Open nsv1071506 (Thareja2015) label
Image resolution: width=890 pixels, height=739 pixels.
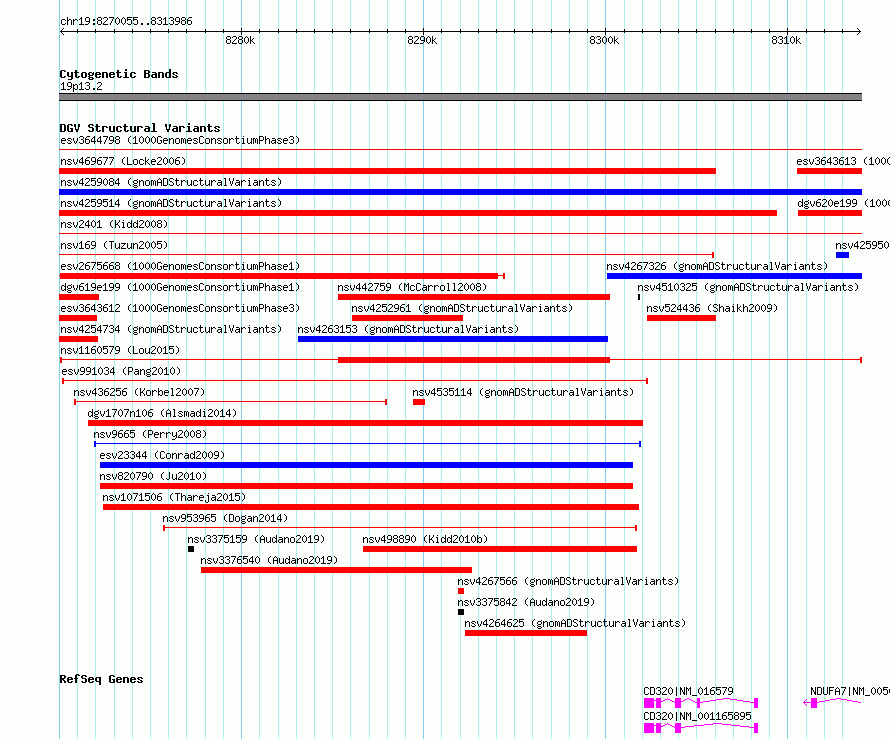pos(174,497)
